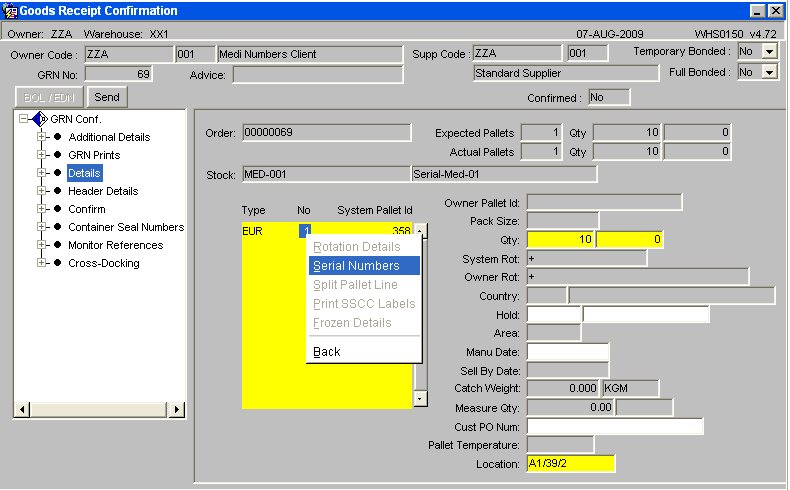Collapse the GRN Conf. root node
790x490 pixels.
(23, 119)
